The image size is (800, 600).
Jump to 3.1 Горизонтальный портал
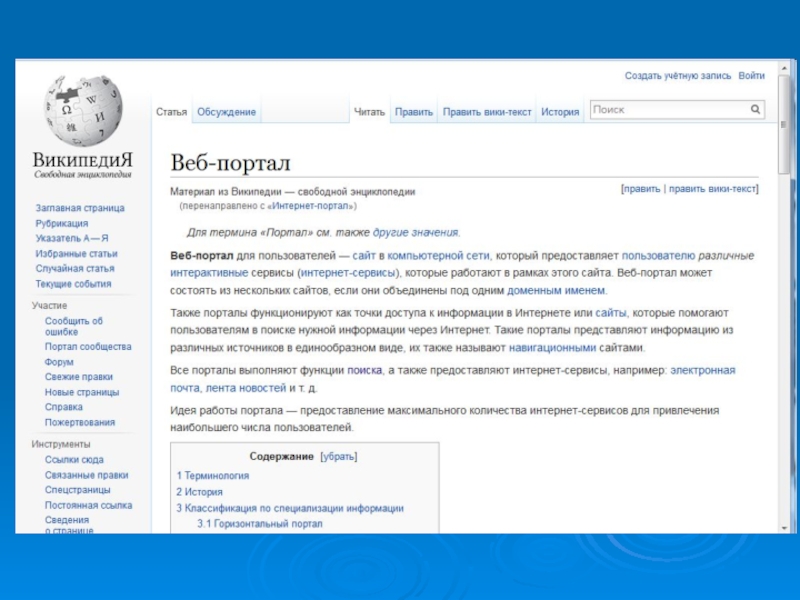pos(260,523)
